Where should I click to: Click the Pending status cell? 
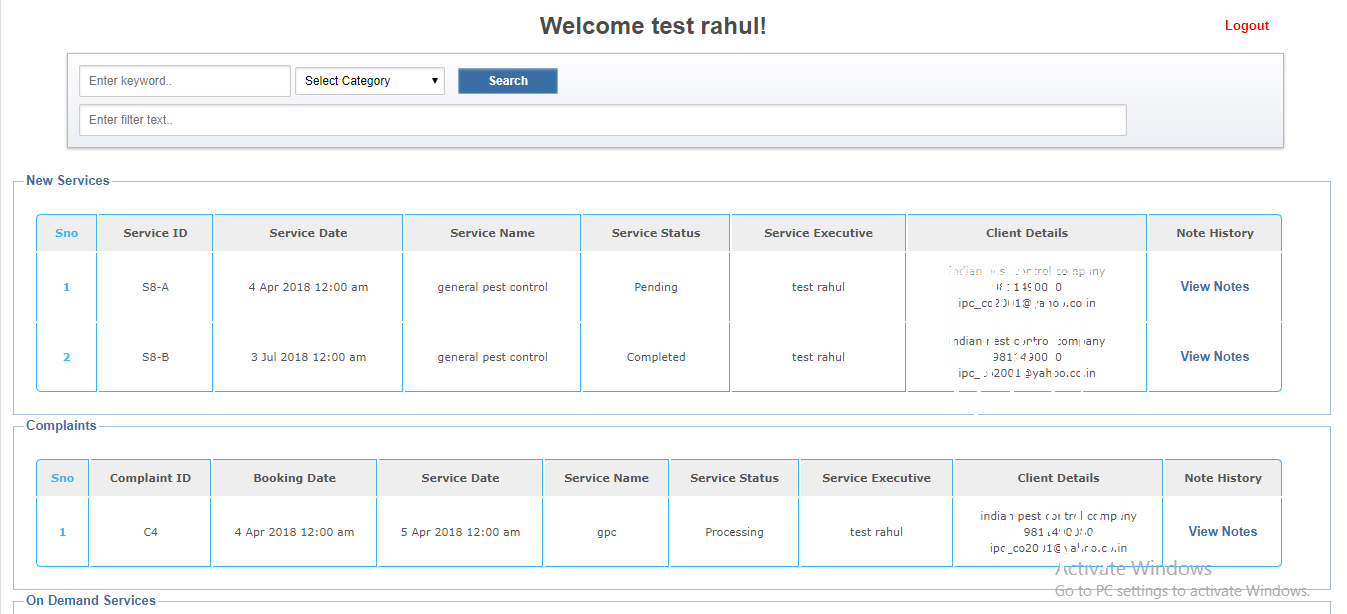656,287
